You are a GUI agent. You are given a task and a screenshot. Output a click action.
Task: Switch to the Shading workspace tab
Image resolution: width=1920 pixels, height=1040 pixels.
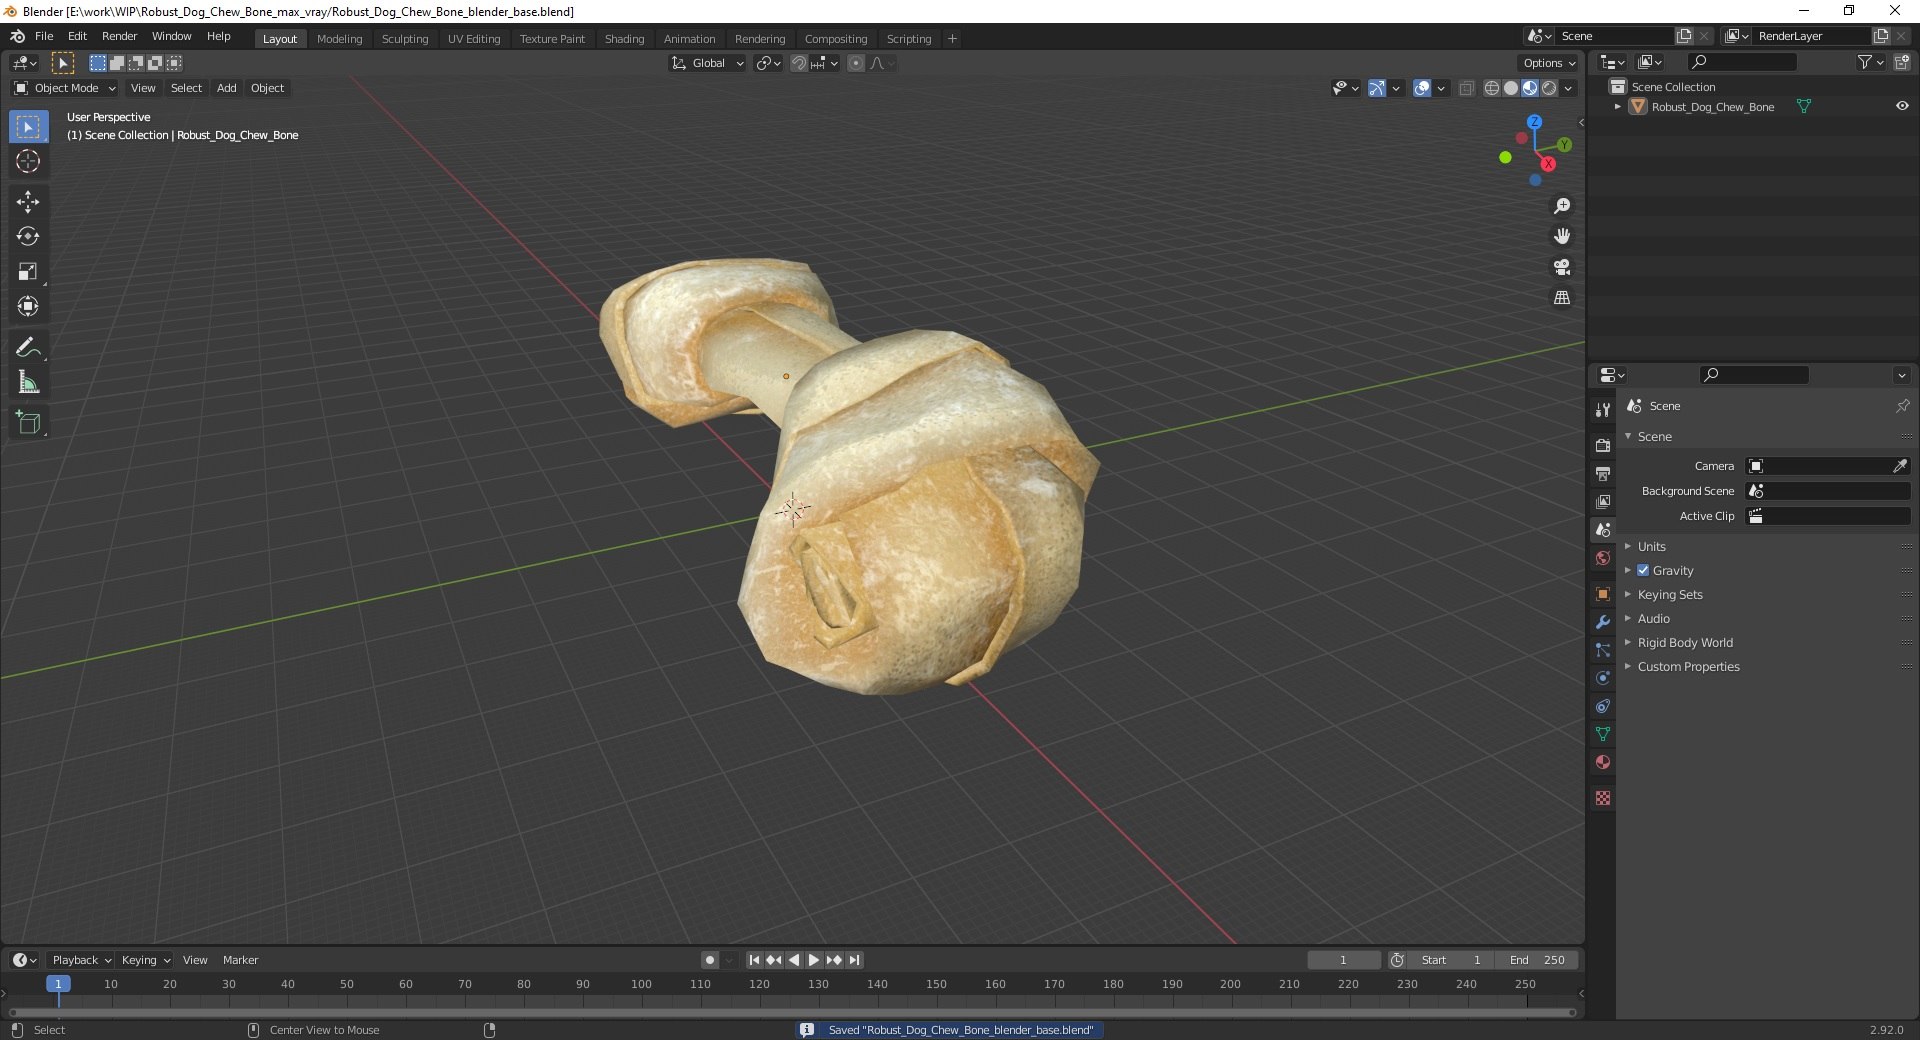click(x=624, y=39)
